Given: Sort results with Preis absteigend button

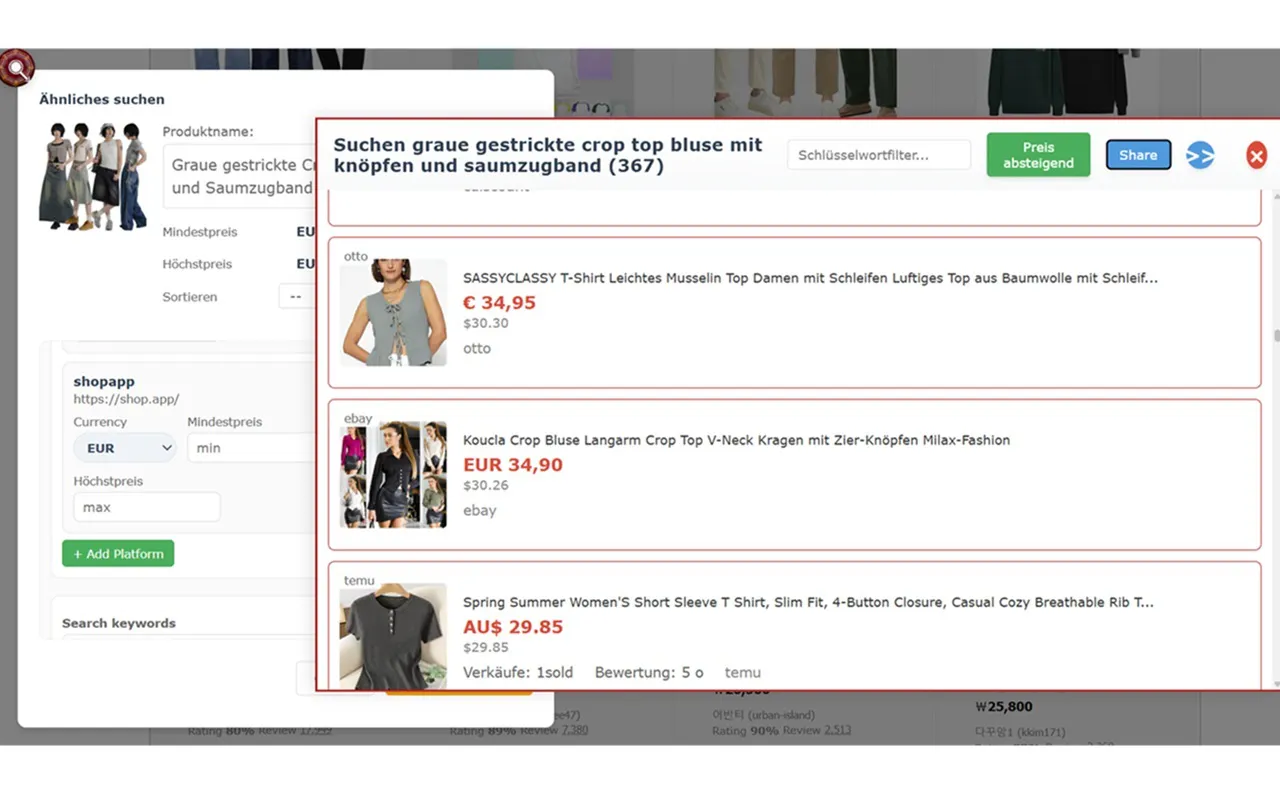Looking at the screenshot, I should tap(1038, 155).
